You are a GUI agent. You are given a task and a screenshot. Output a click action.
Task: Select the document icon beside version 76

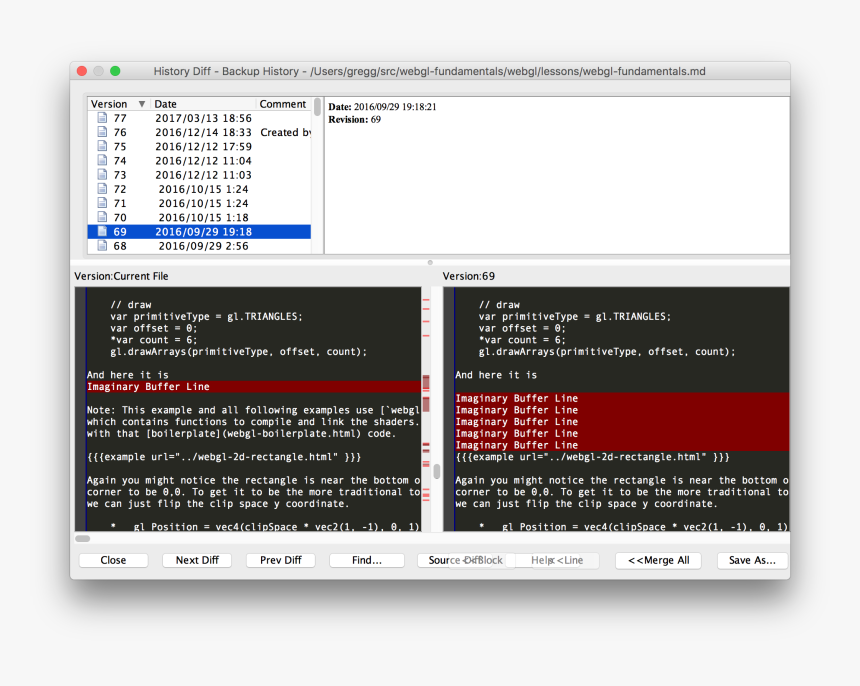click(101, 132)
